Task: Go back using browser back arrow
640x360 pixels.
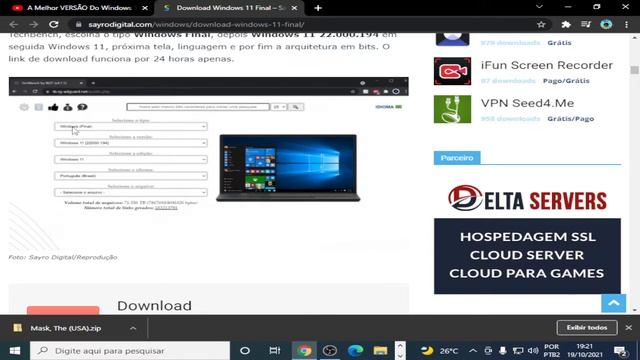Action: point(13,24)
